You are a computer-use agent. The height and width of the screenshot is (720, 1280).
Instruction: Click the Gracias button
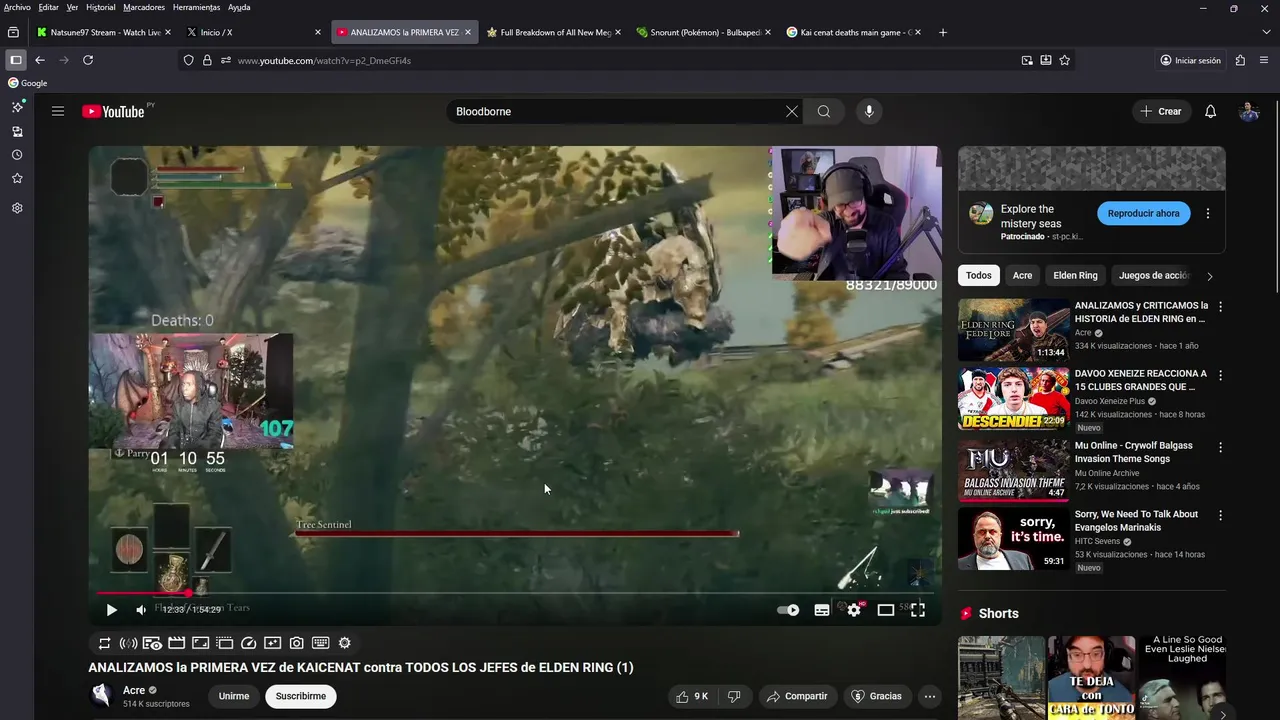point(876,696)
